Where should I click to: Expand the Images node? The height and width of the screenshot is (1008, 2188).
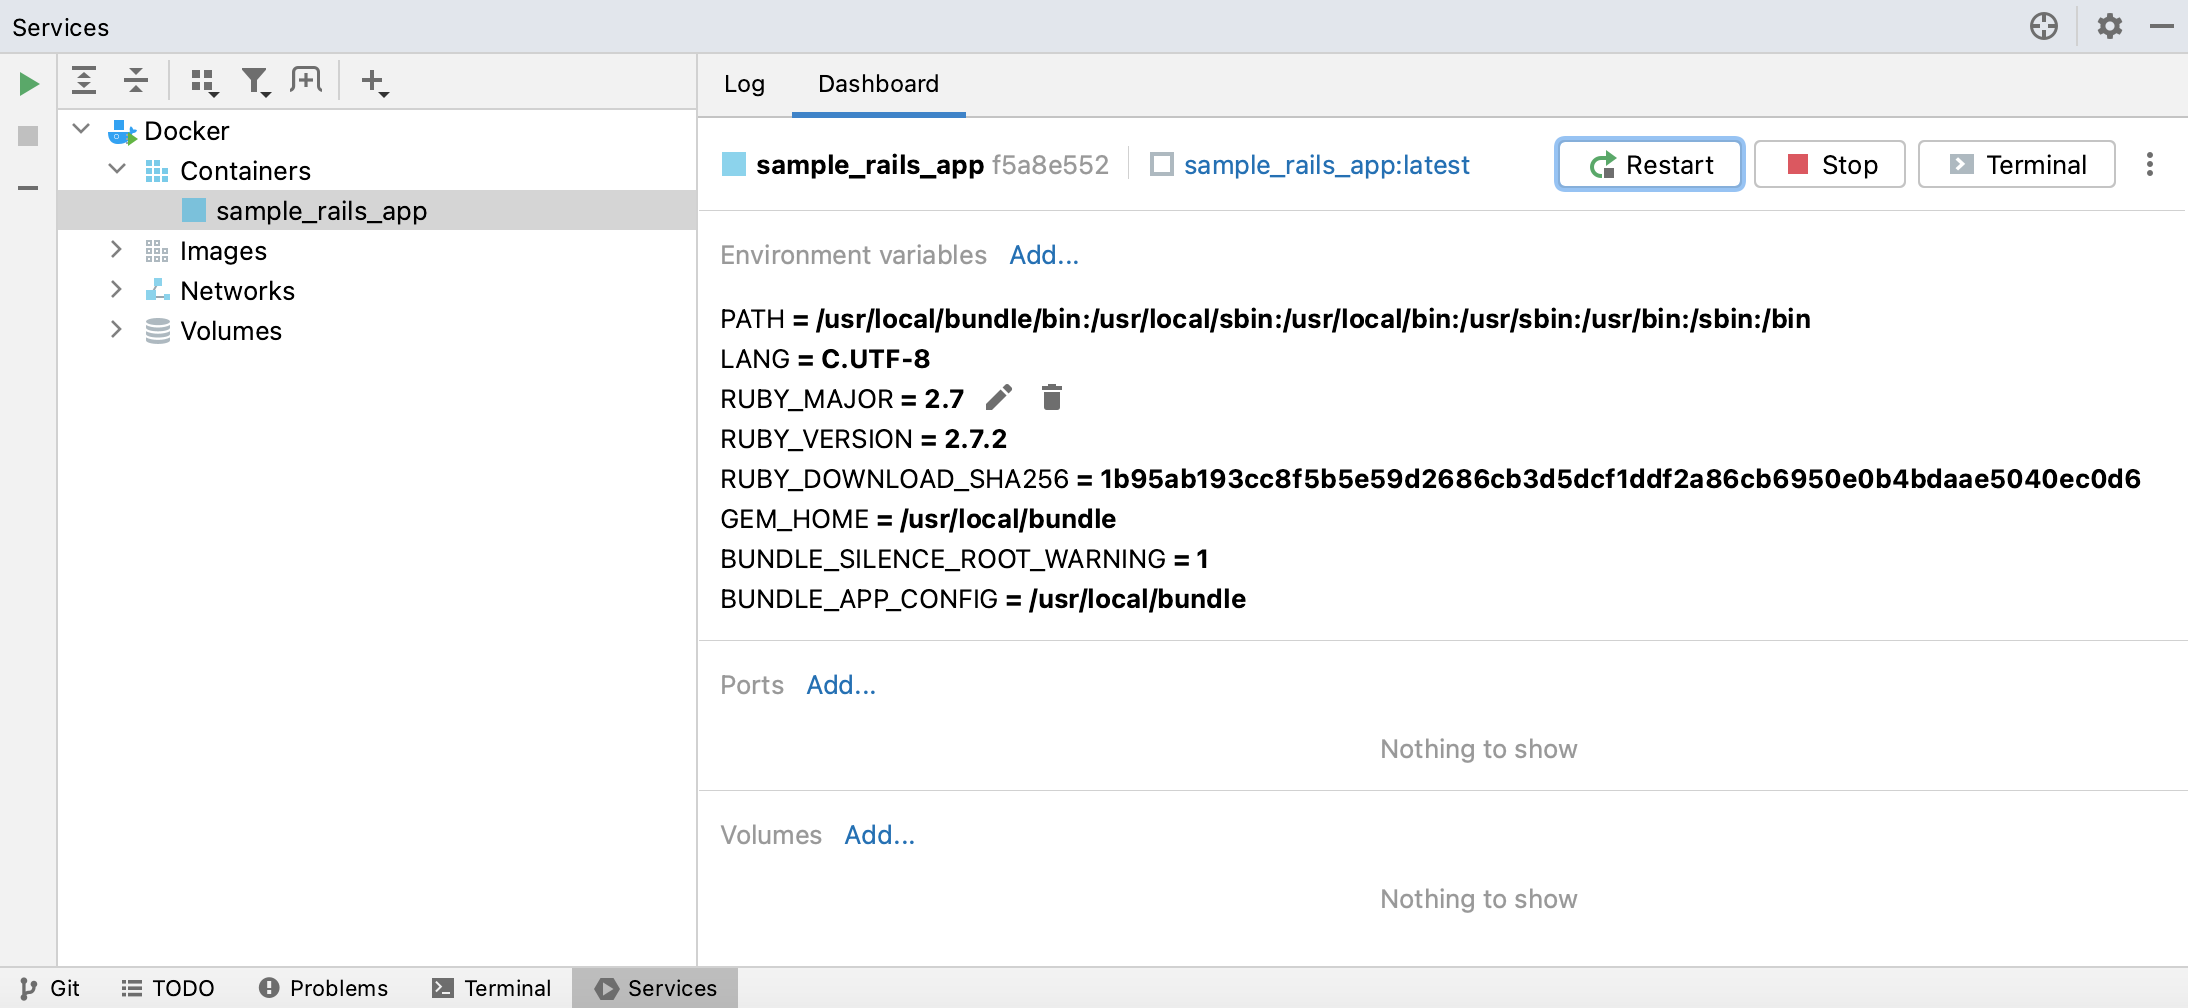point(116,249)
